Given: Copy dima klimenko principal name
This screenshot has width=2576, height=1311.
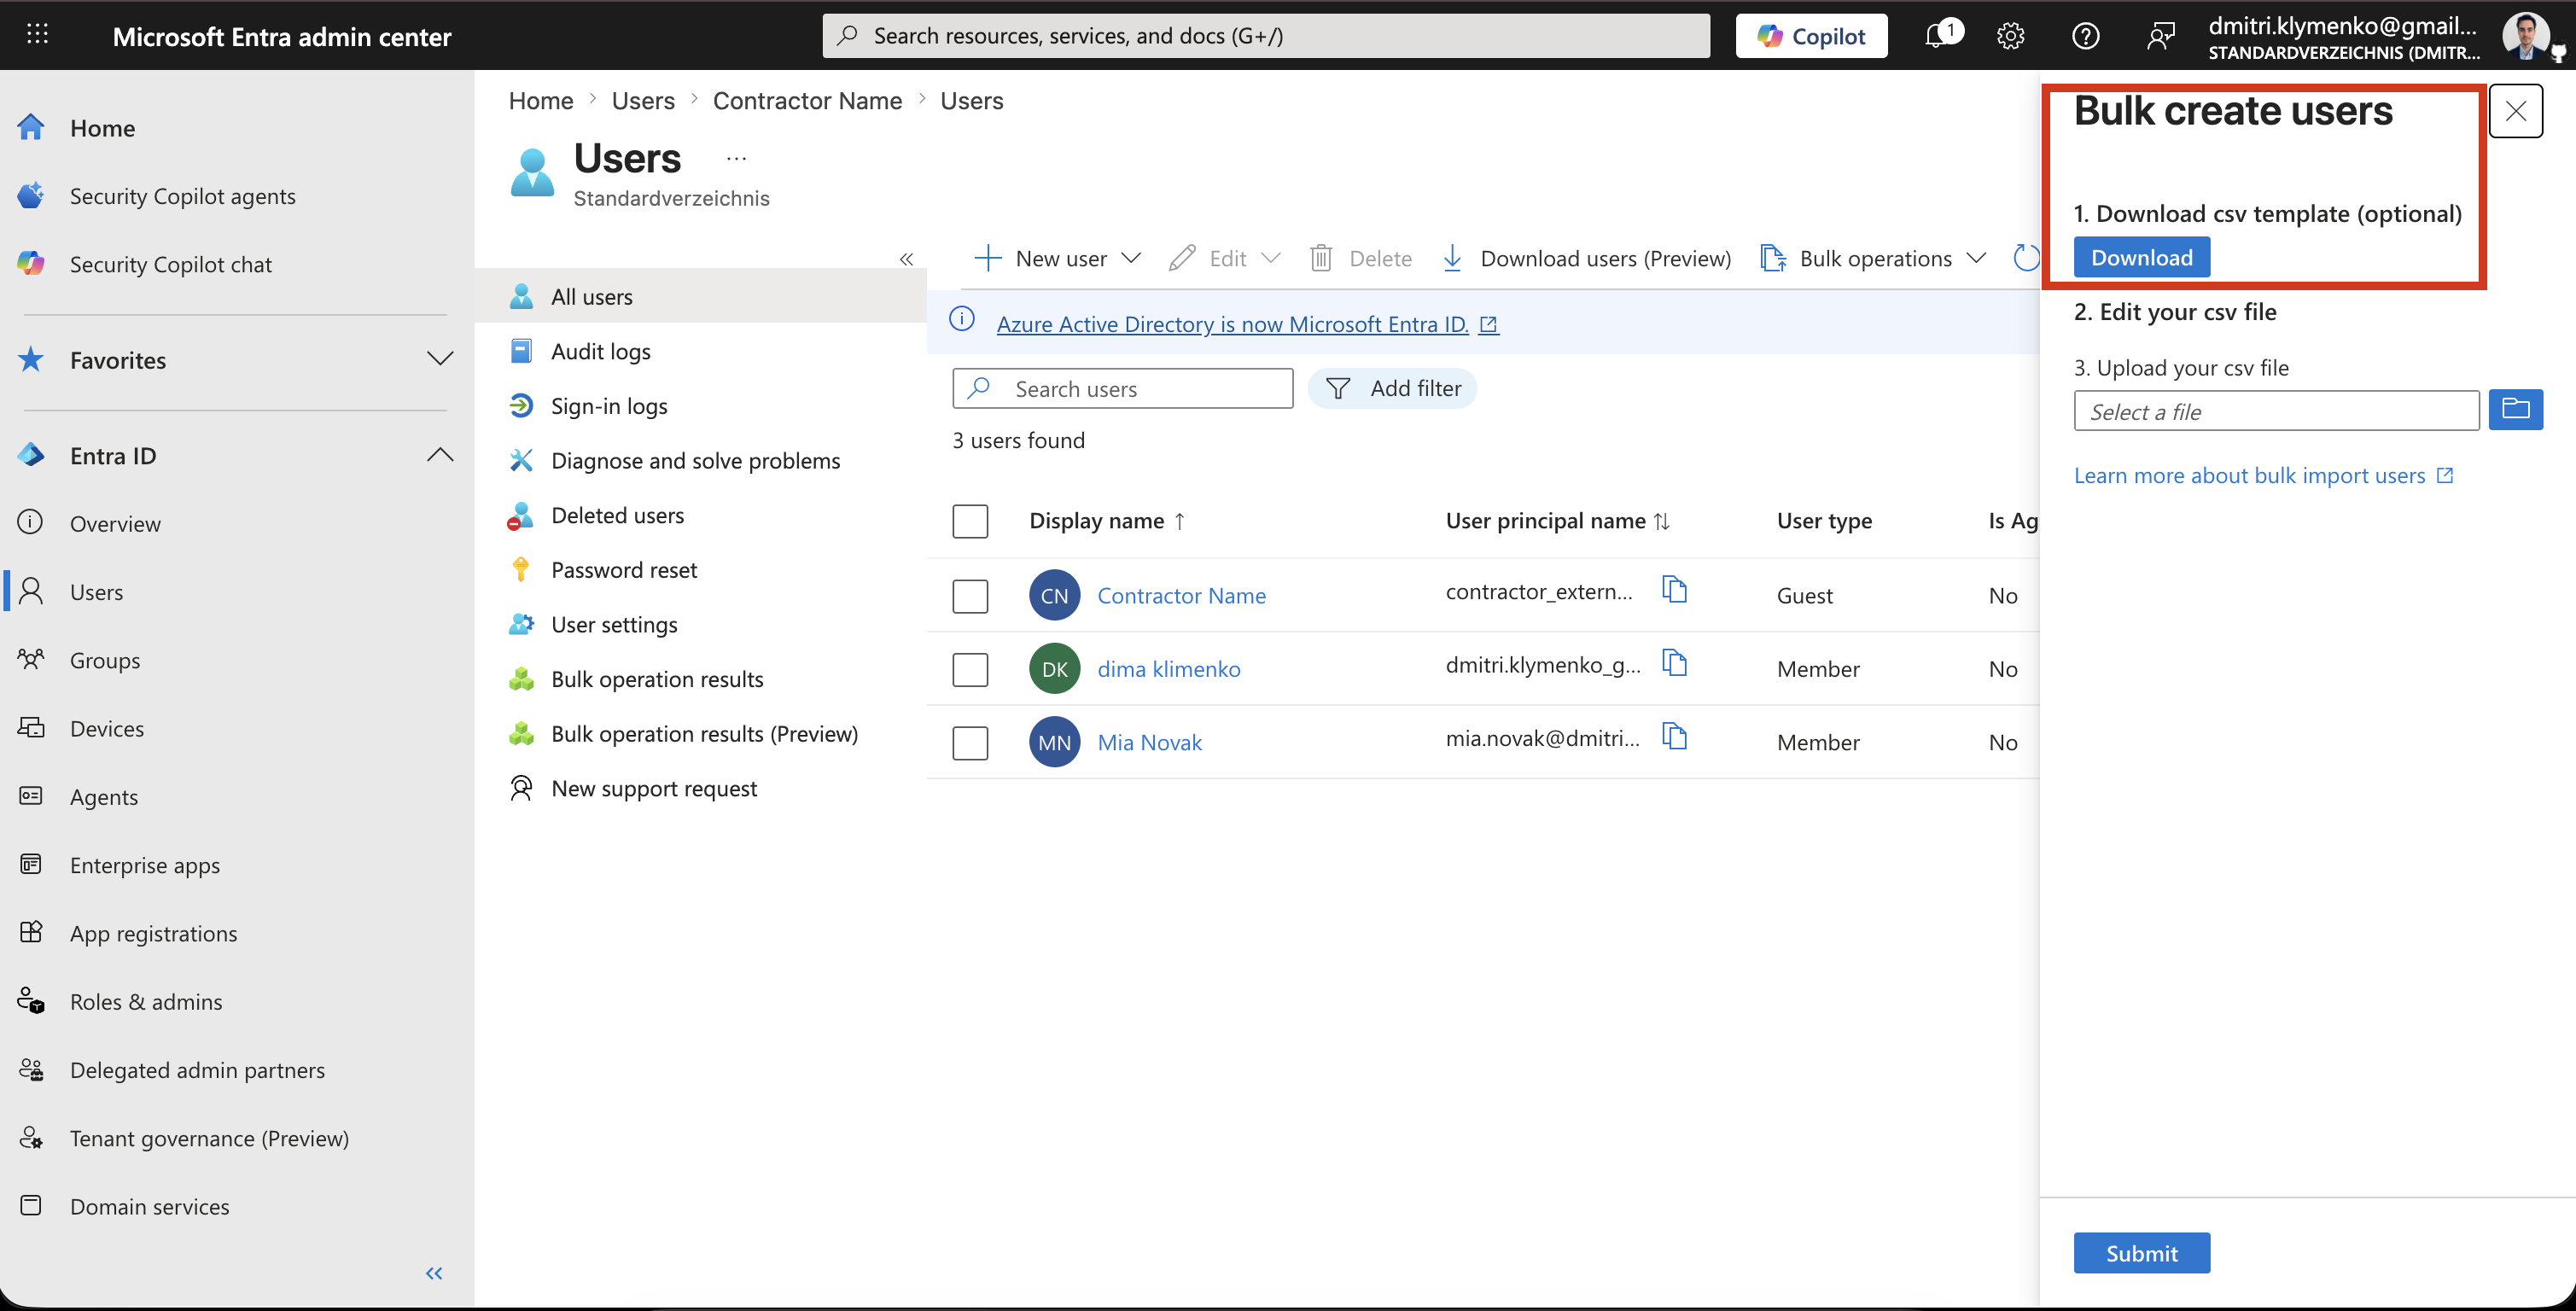Looking at the screenshot, I should [x=1674, y=663].
